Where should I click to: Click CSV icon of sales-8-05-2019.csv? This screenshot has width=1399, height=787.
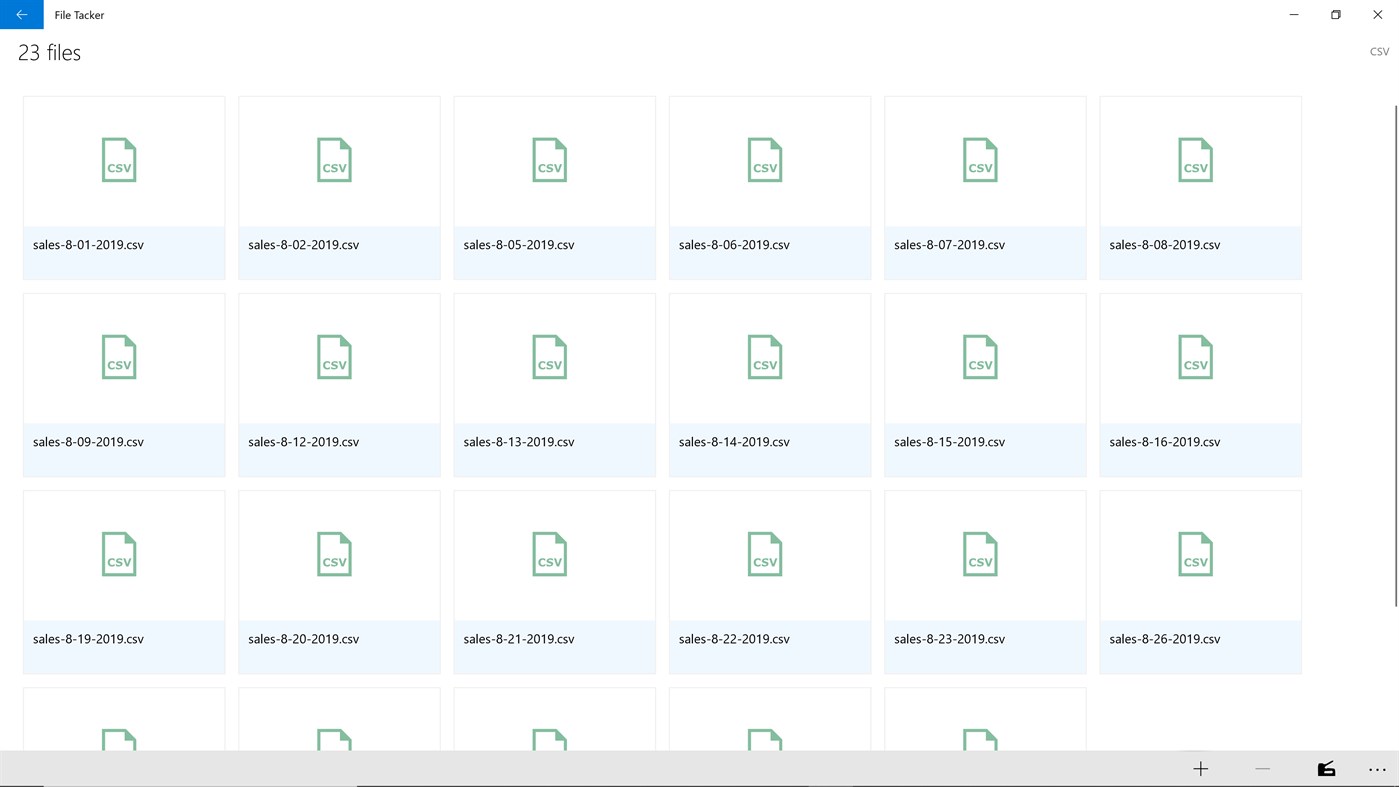(550, 160)
